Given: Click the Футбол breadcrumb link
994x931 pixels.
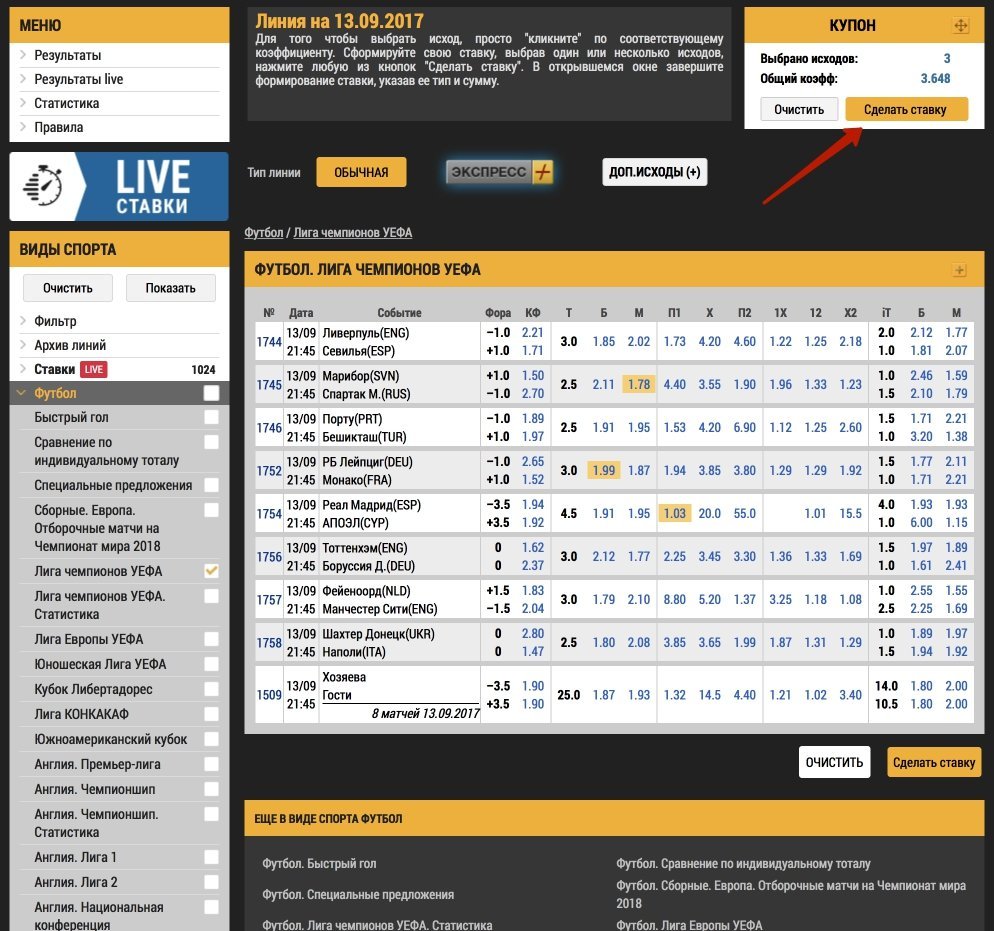Looking at the screenshot, I should (263, 233).
